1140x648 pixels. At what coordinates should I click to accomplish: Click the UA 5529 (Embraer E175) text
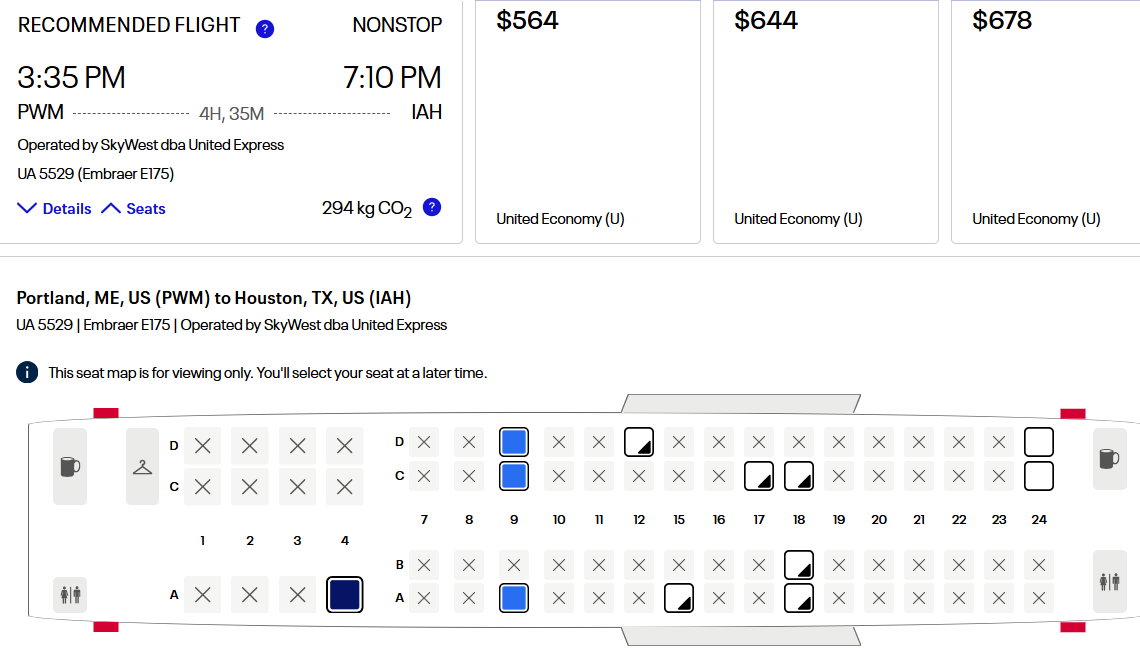(x=96, y=174)
